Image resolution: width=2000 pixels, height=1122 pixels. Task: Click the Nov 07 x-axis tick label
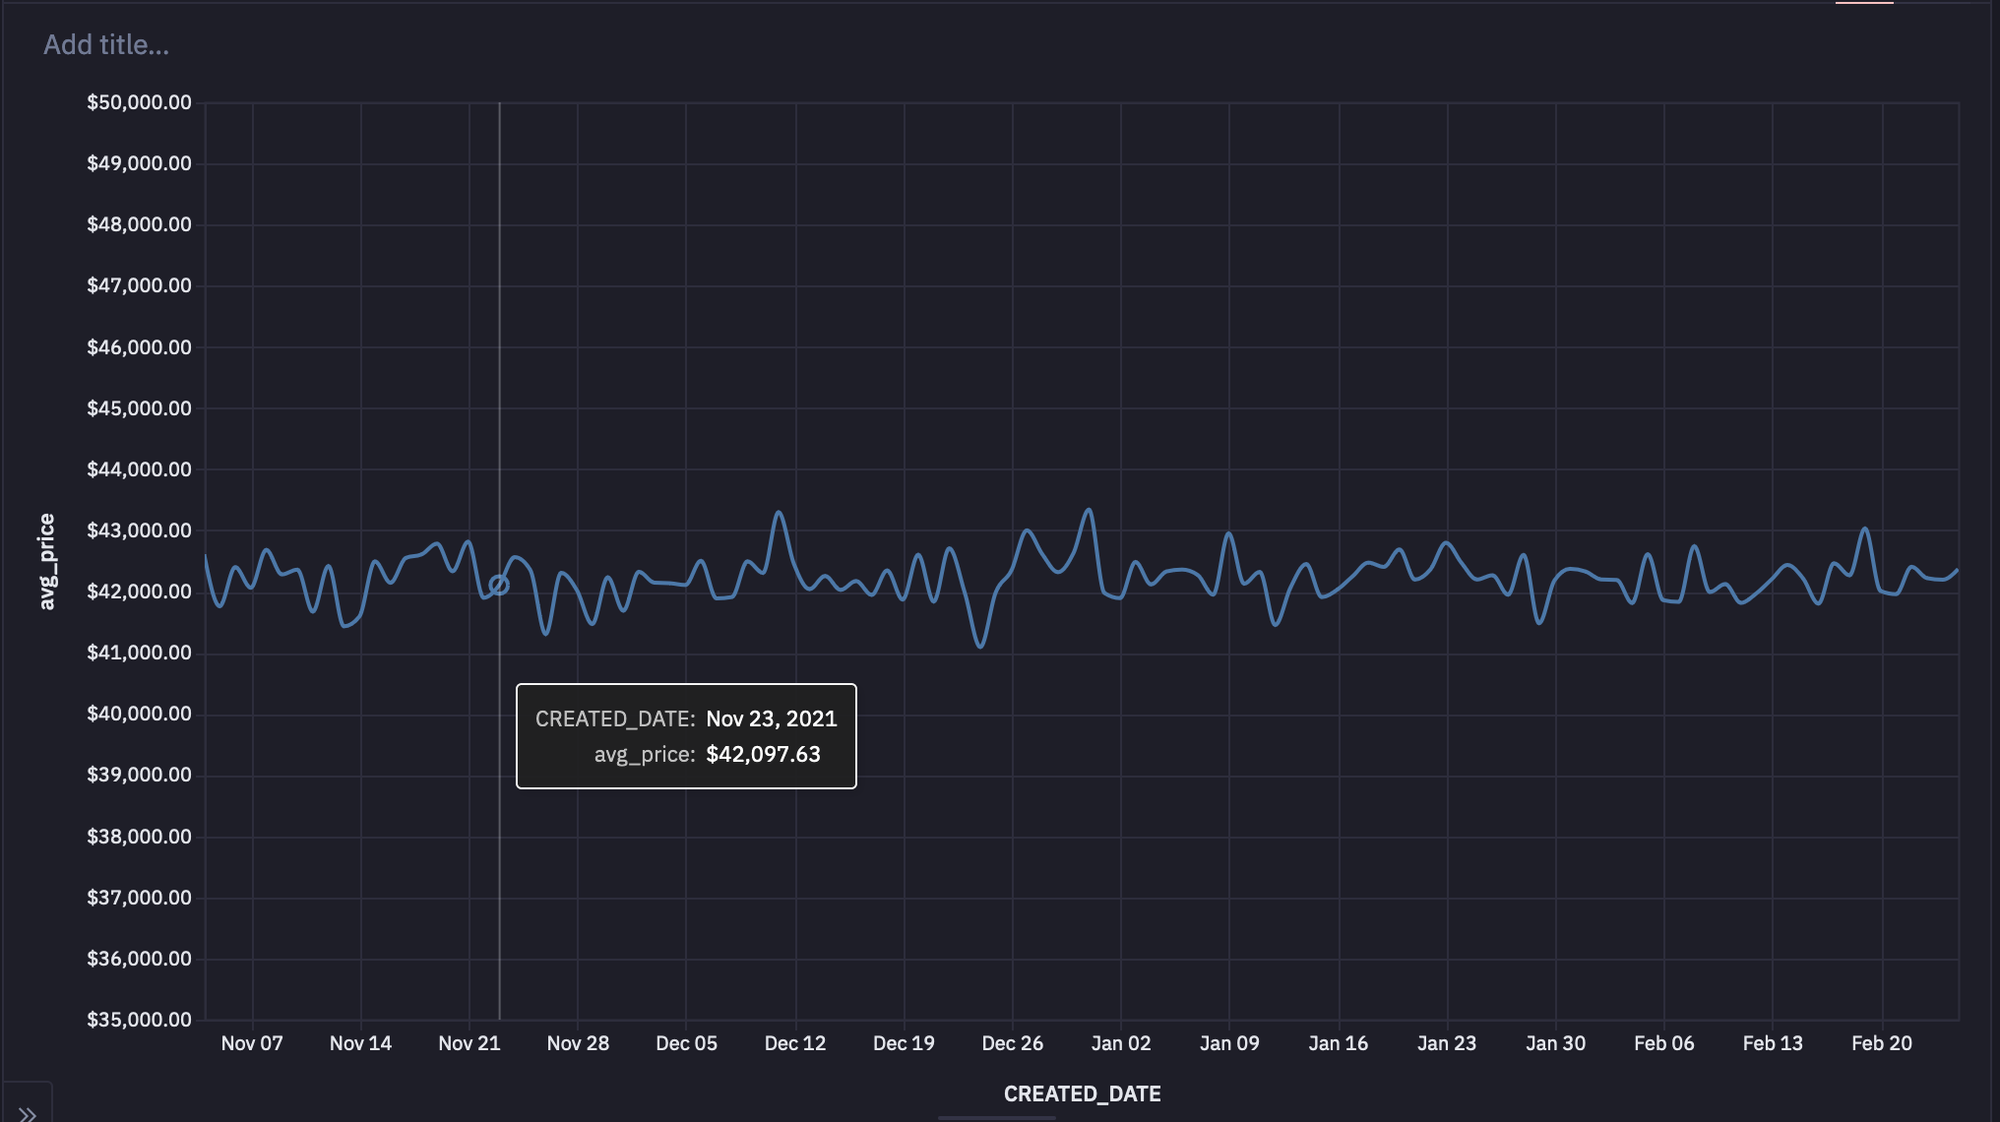(x=252, y=1043)
